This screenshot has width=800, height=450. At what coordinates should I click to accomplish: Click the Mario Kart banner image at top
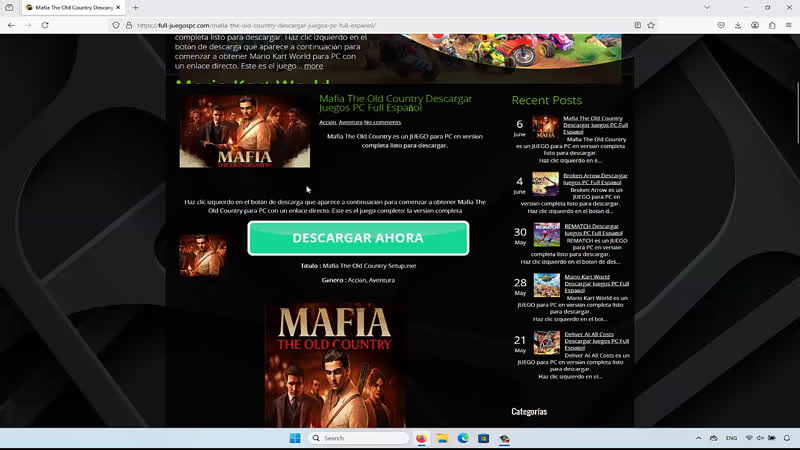[510, 51]
